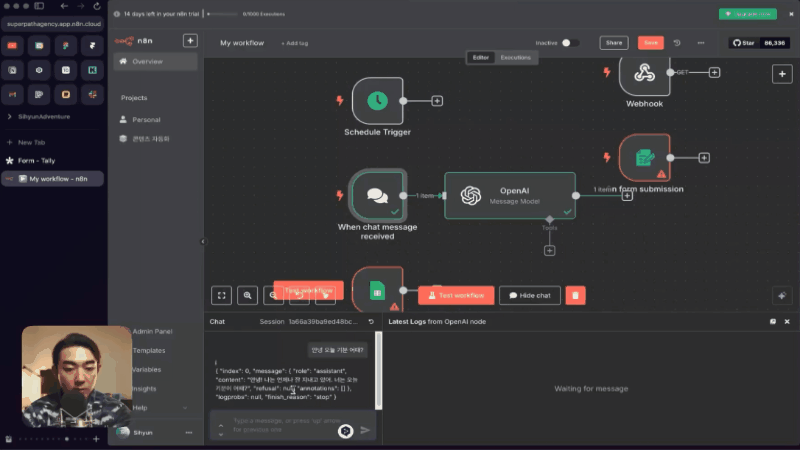
Task: Expand the SihyunAdventure folder
Action: pos(9,116)
